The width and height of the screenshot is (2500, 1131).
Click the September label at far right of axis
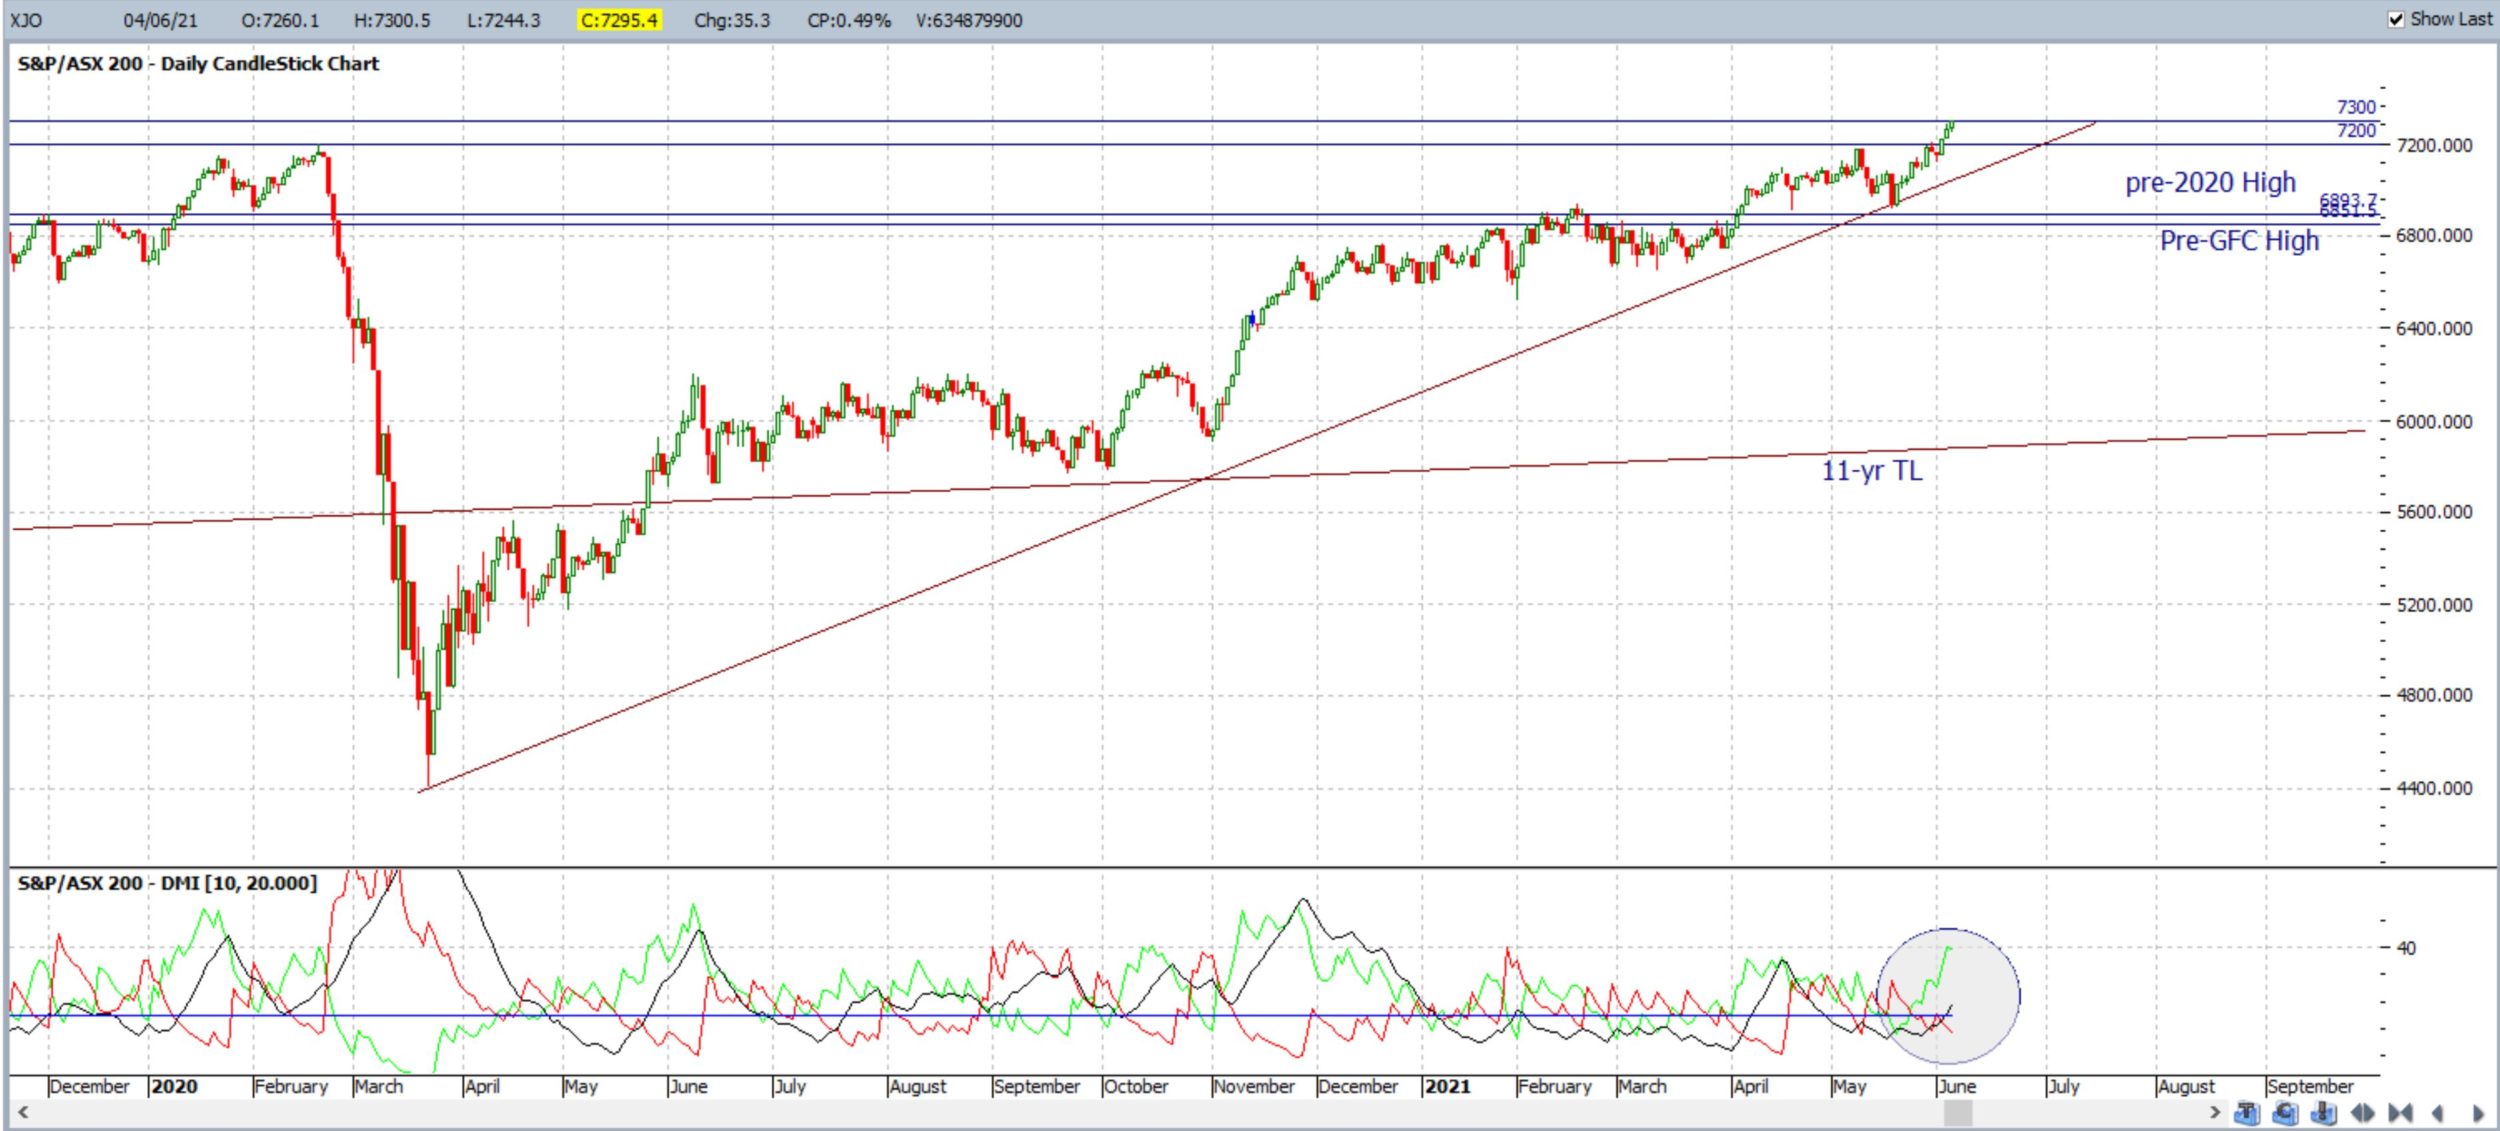point(2310,1086)
